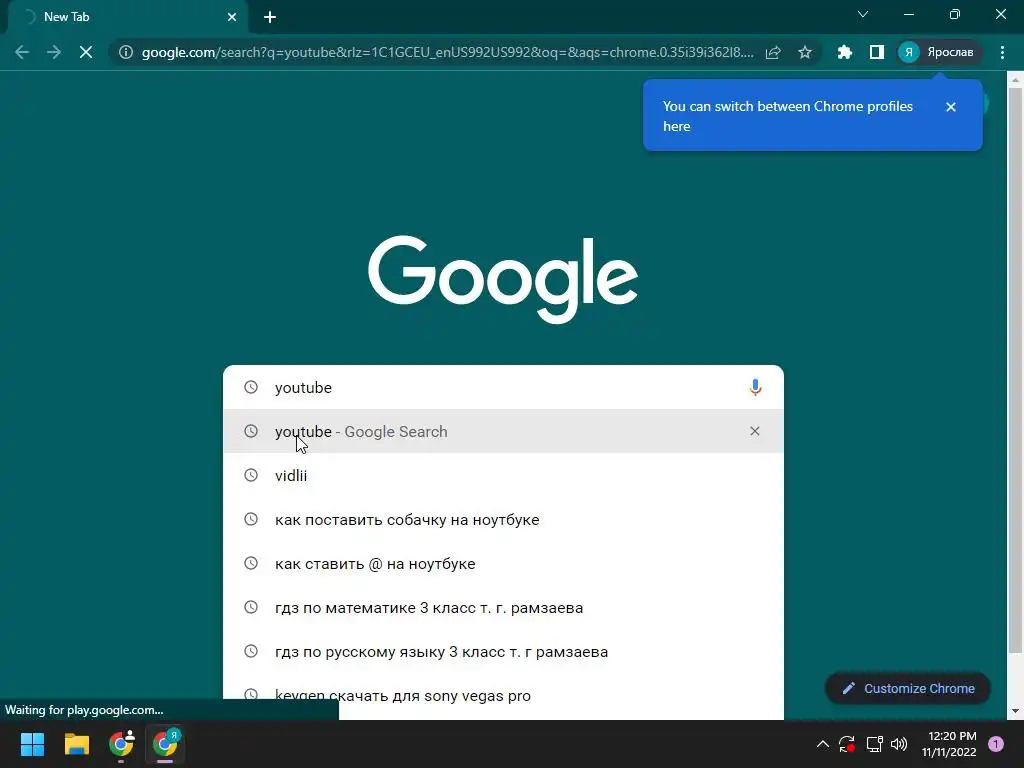Screen dimensions: 1024x768
Task: Open the notification badge in the taskbar
Action: click(996, 744)
